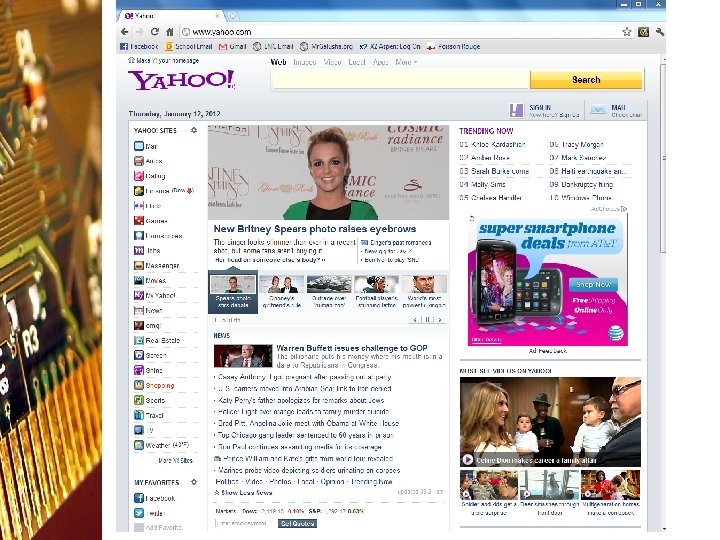Open new browser tab button
The width and height of the screenshot is (720, 540).
point(233,16)
